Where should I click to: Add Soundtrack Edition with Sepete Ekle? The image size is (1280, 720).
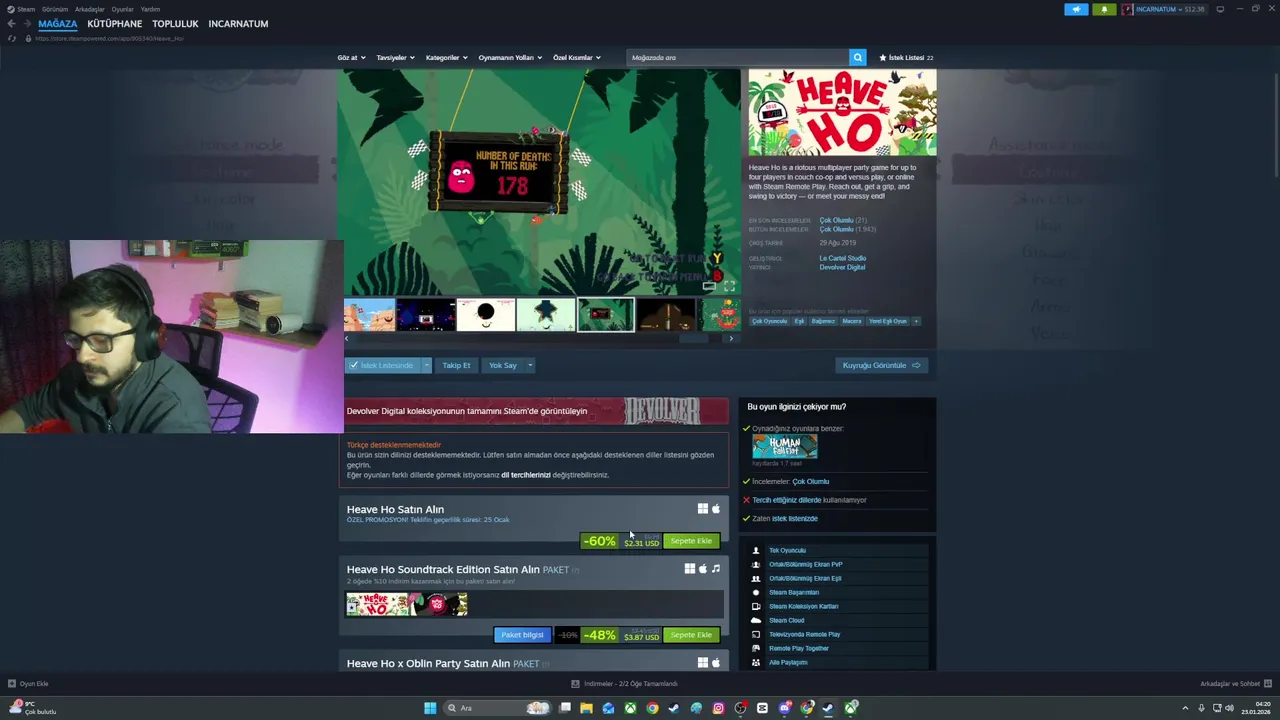coord(691,635)
